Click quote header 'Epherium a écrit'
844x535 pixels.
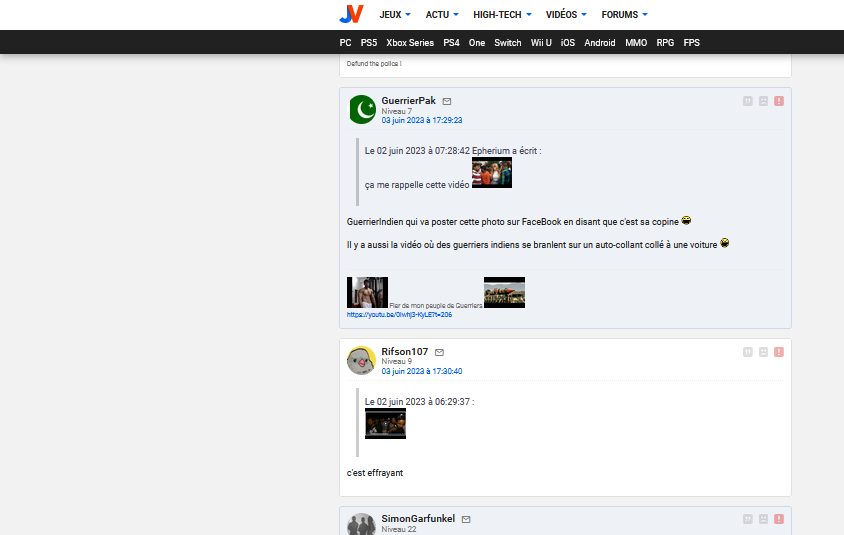[507, 151]
